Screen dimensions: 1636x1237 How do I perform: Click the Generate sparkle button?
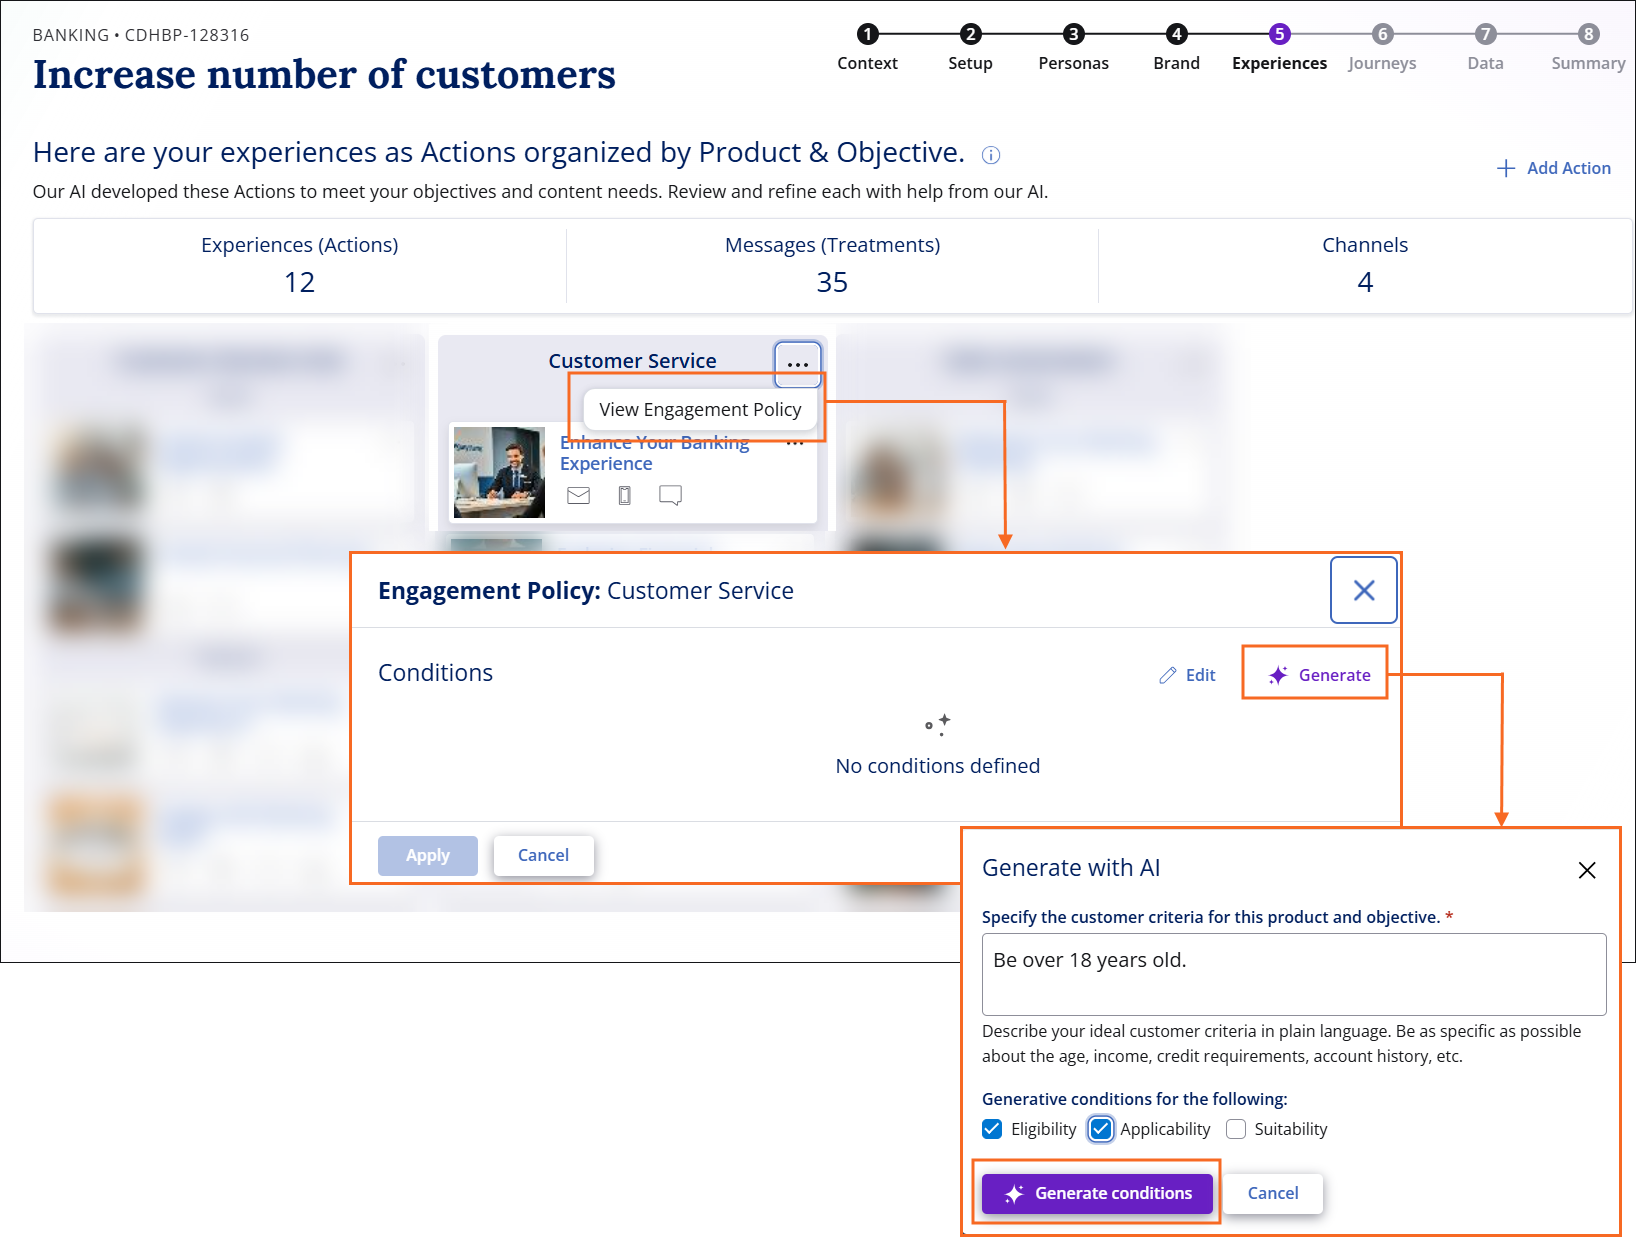point(1319,675)
